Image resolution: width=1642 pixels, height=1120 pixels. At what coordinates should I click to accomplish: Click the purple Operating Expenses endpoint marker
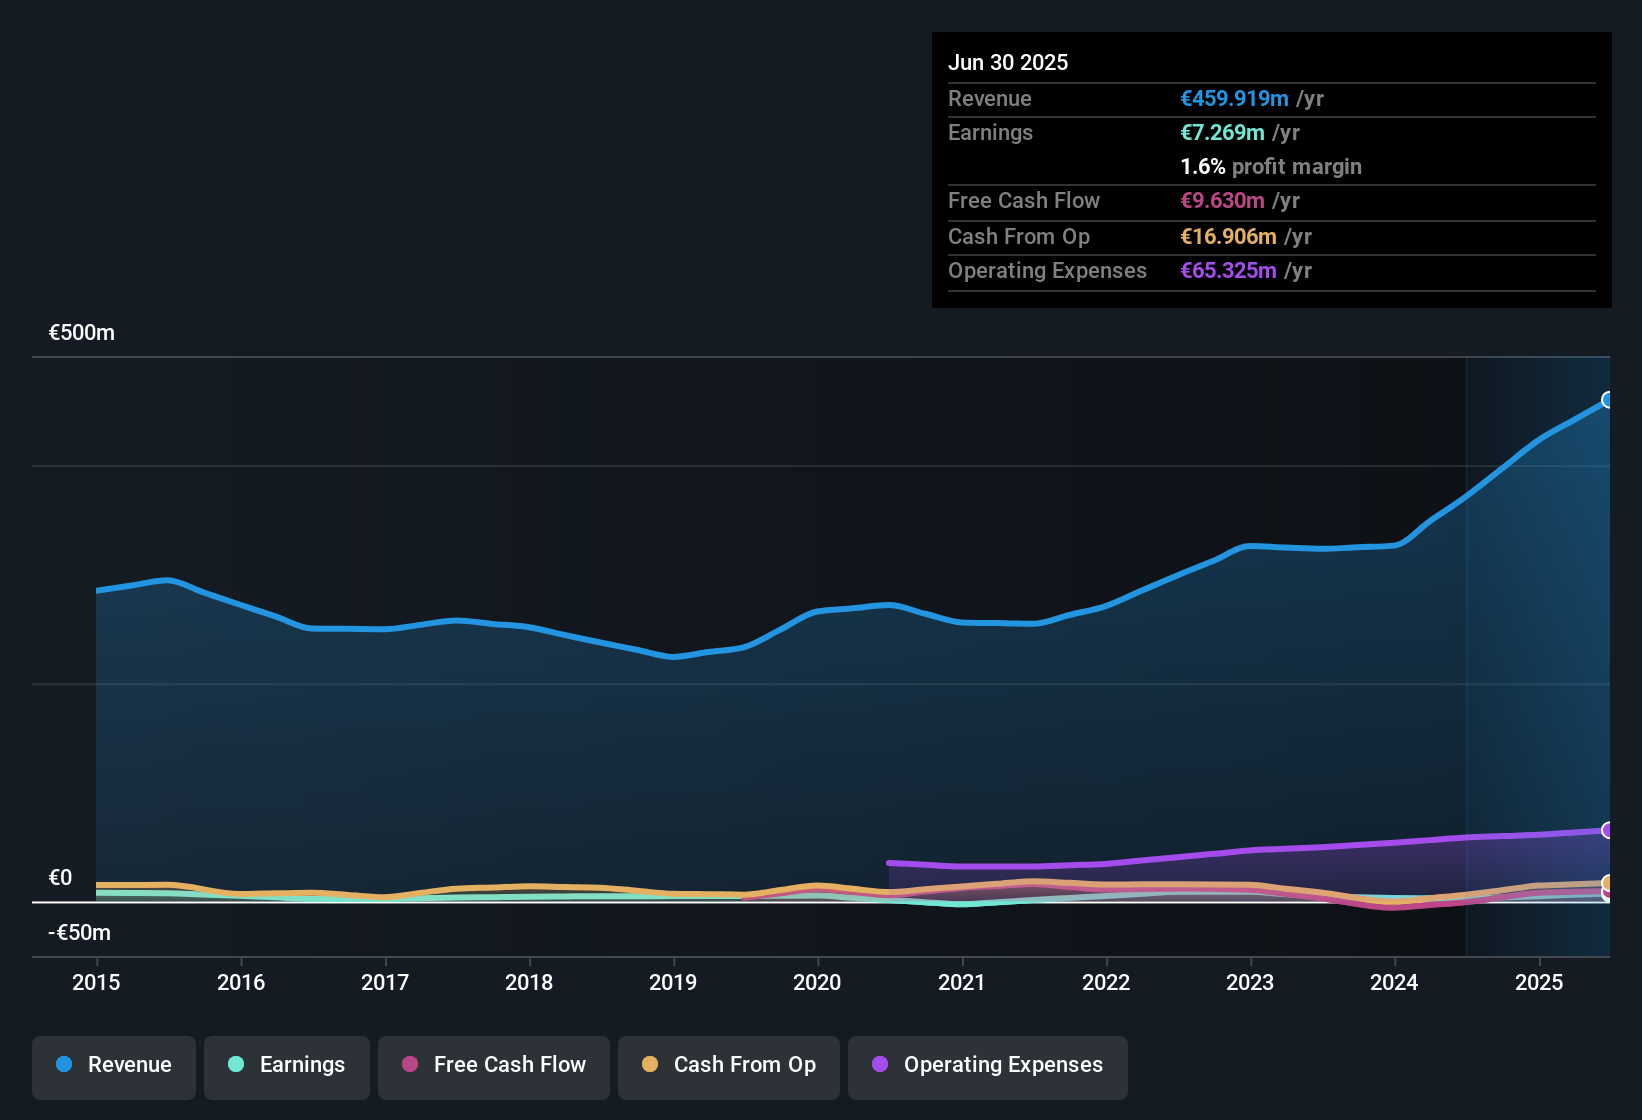coord(1607,830)
